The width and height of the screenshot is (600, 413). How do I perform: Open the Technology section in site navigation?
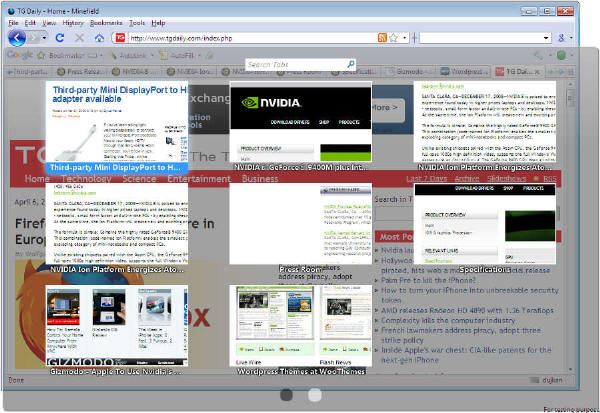click(86, 179)
